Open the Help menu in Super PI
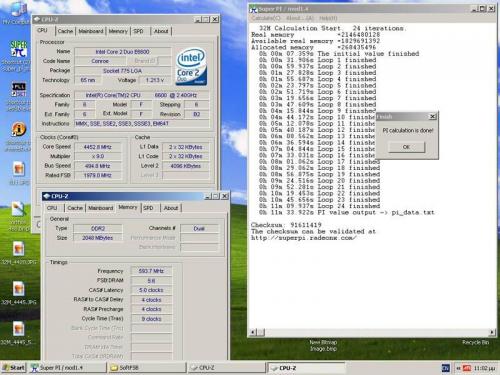This screenshot has width=500, height=375. click(328, 18)
